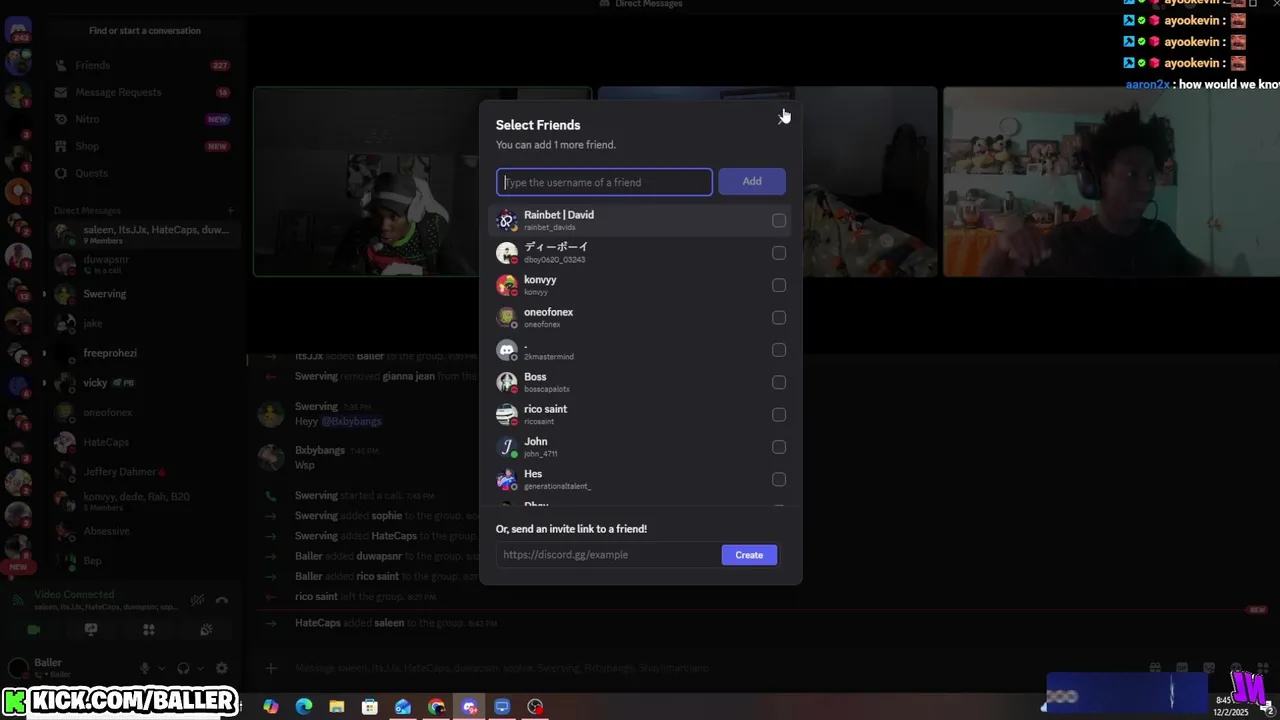Open the Swerving direct message
1280x720 pixels.
tap(144, 294)
